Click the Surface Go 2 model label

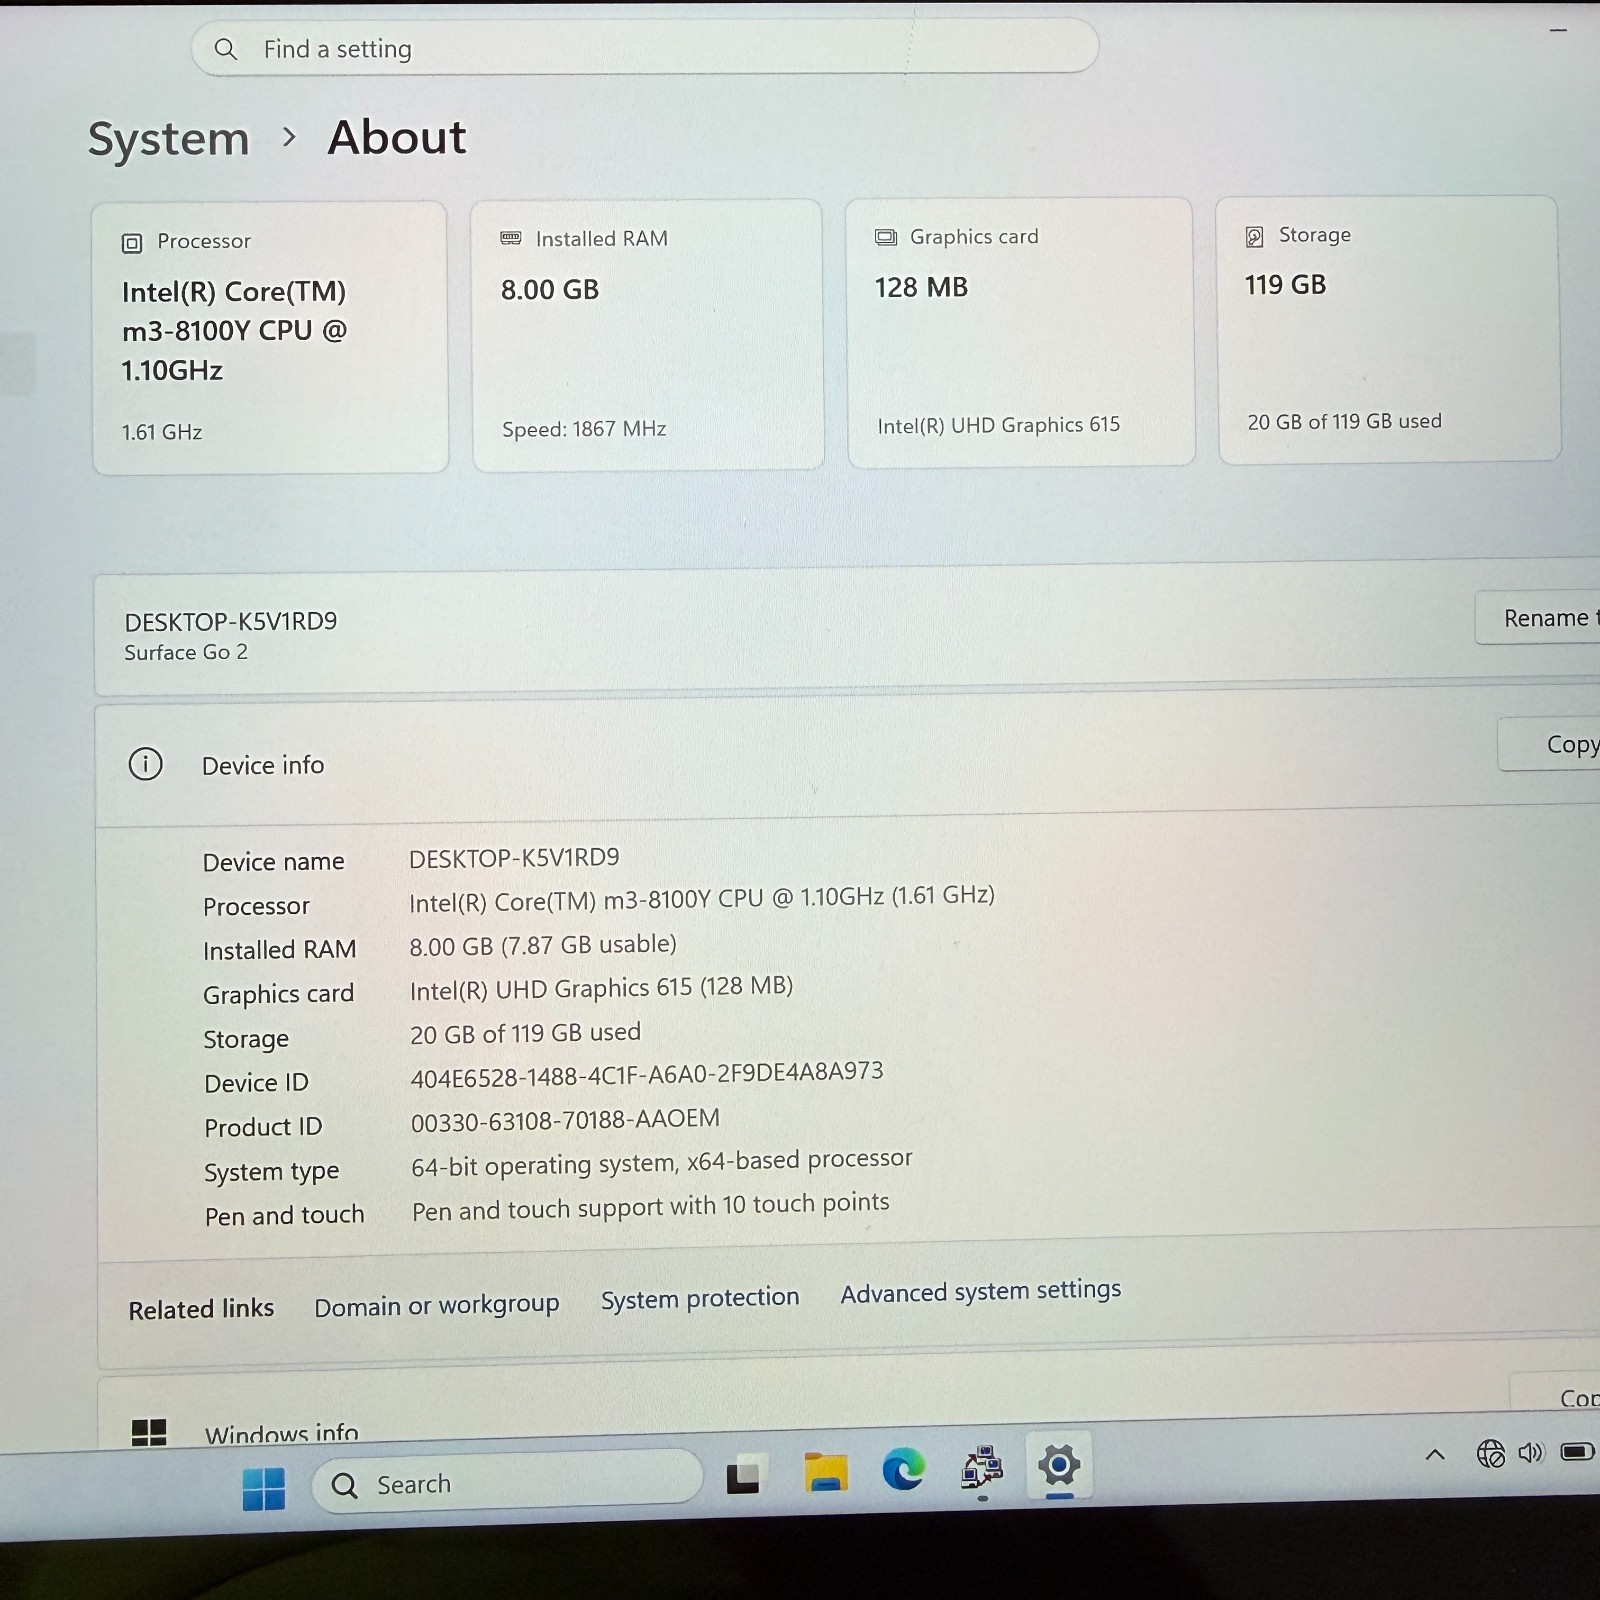click(x=186, y=652)
